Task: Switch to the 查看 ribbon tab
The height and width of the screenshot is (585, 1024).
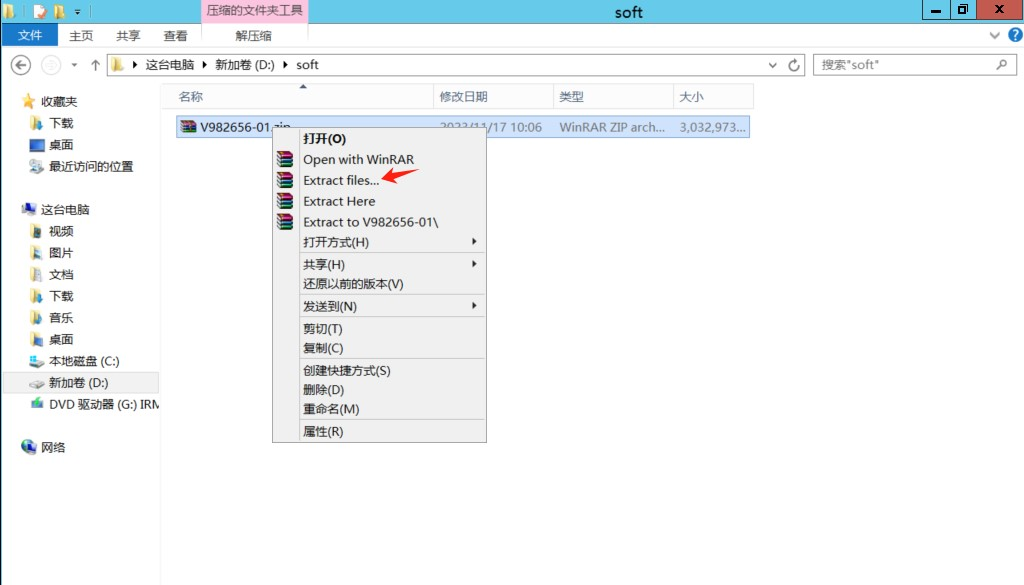Action: (x=175, y=34)
